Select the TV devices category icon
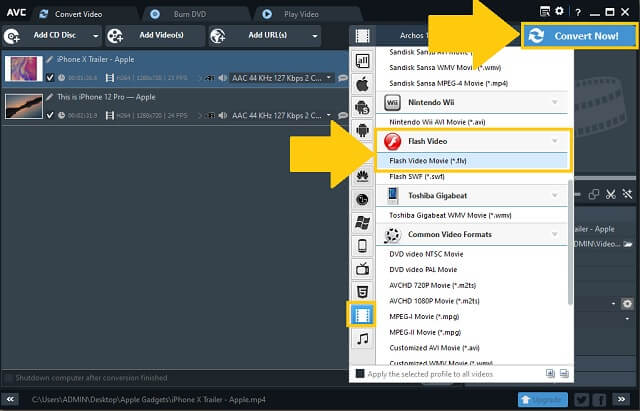 362,269
